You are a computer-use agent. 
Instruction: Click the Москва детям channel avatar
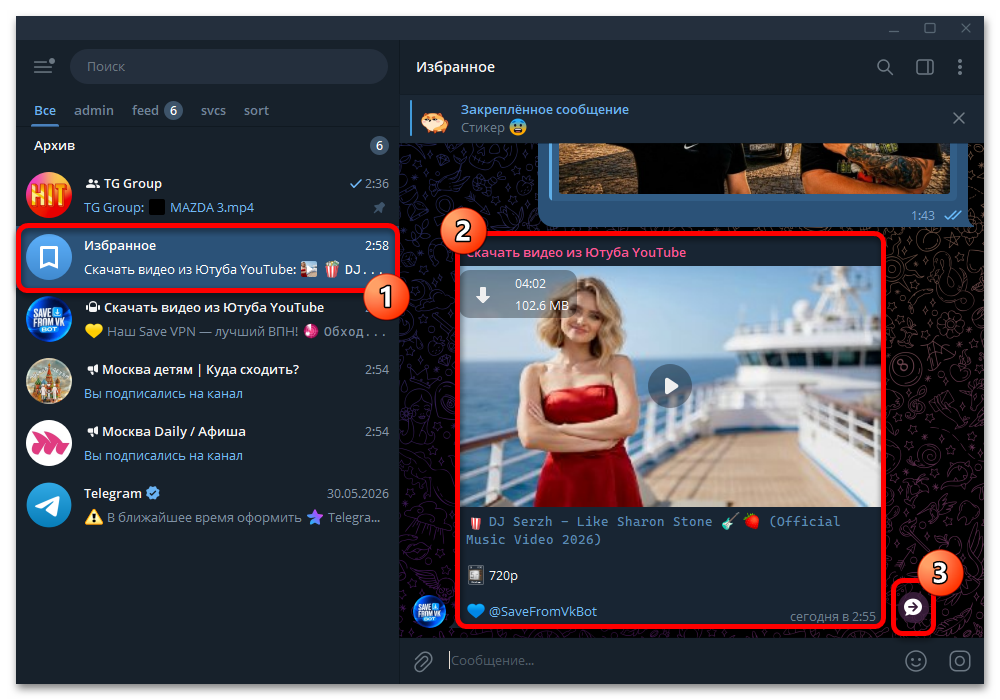point(48,381)
